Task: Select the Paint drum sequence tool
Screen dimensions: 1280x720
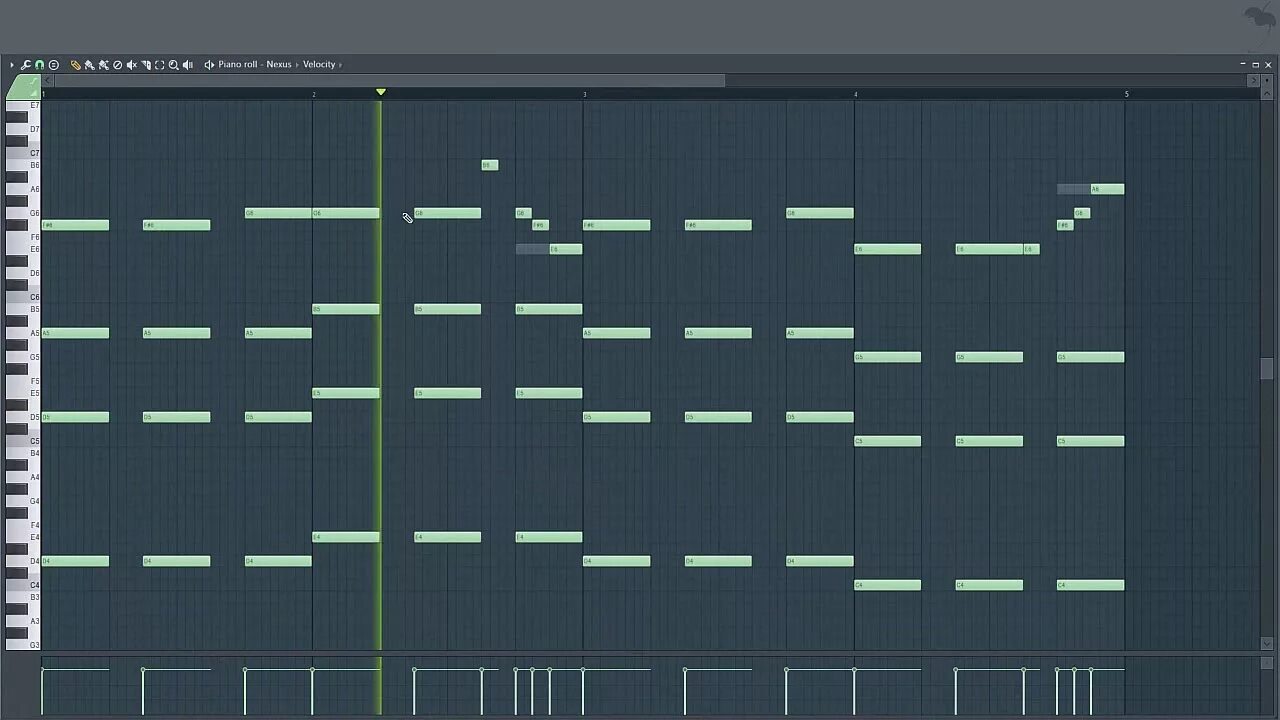Action: pos(103,65)
